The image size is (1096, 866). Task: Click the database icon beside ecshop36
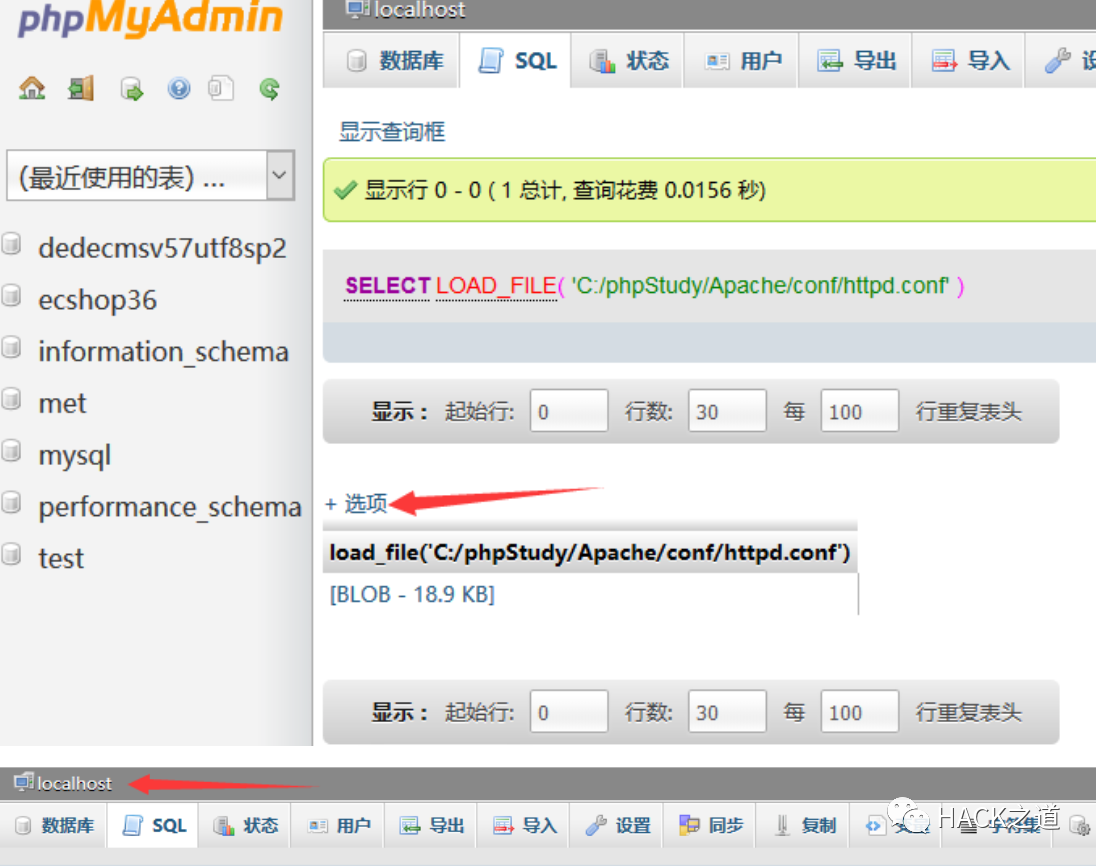click(11, 296)
